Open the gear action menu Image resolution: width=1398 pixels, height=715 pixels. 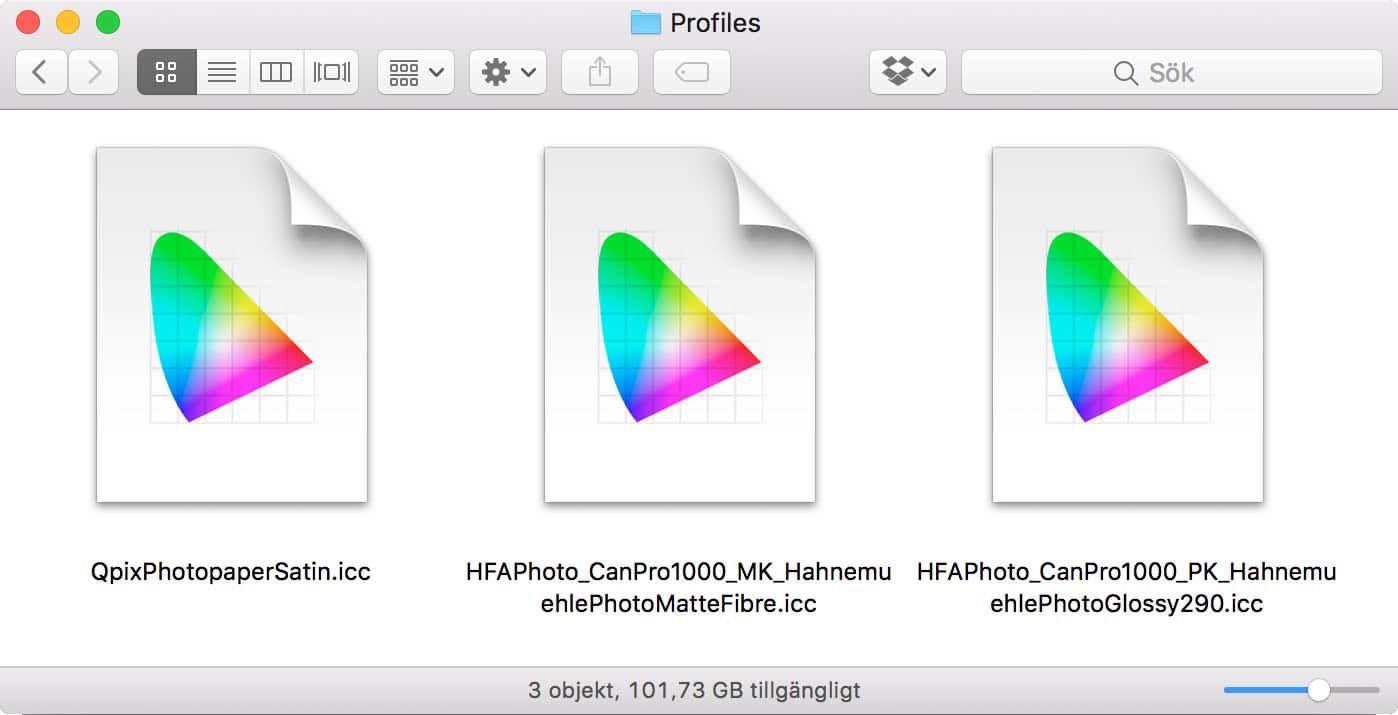tap(508, 72)
